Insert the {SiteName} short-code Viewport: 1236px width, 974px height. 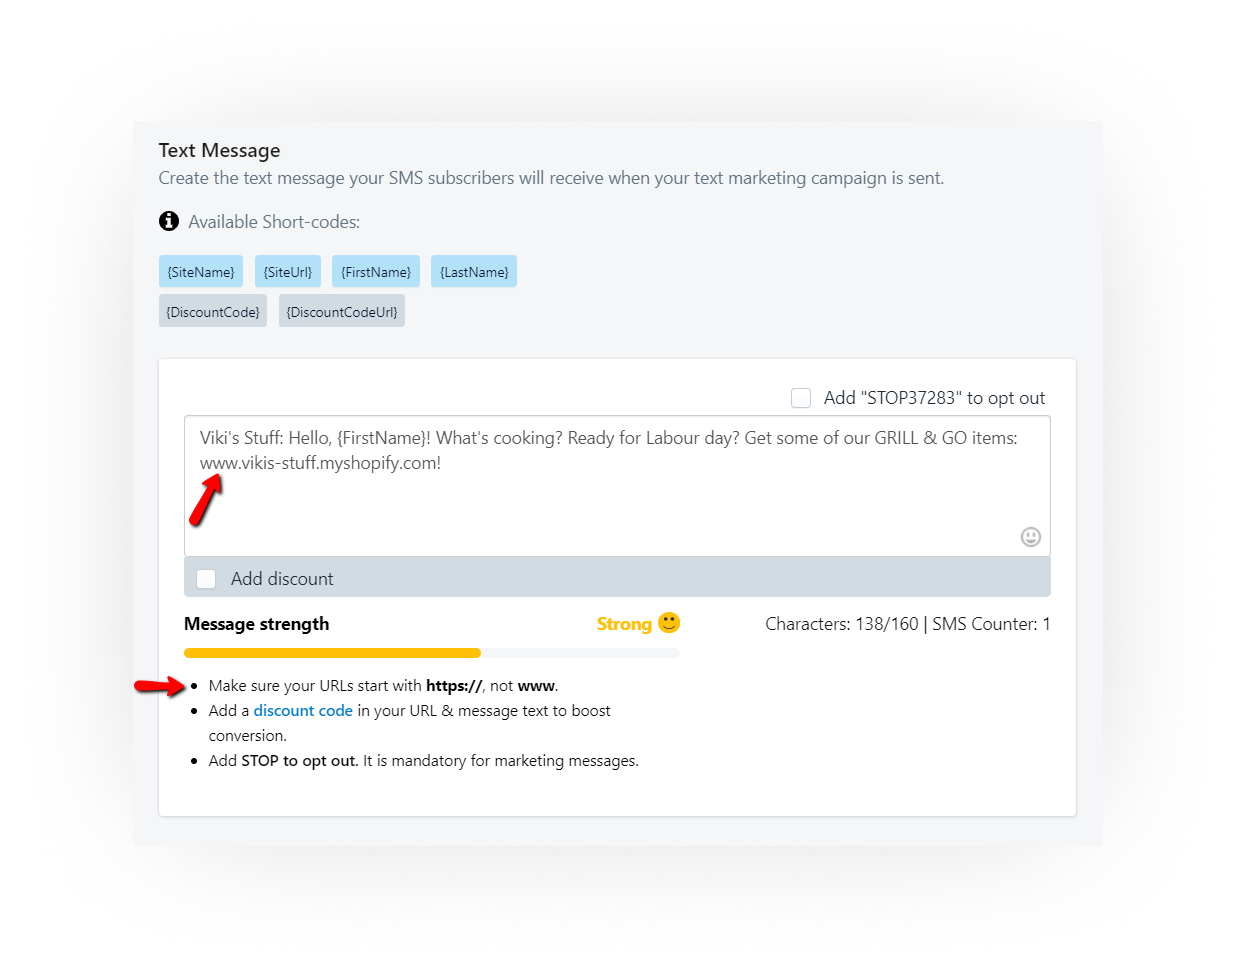point(201,272)
